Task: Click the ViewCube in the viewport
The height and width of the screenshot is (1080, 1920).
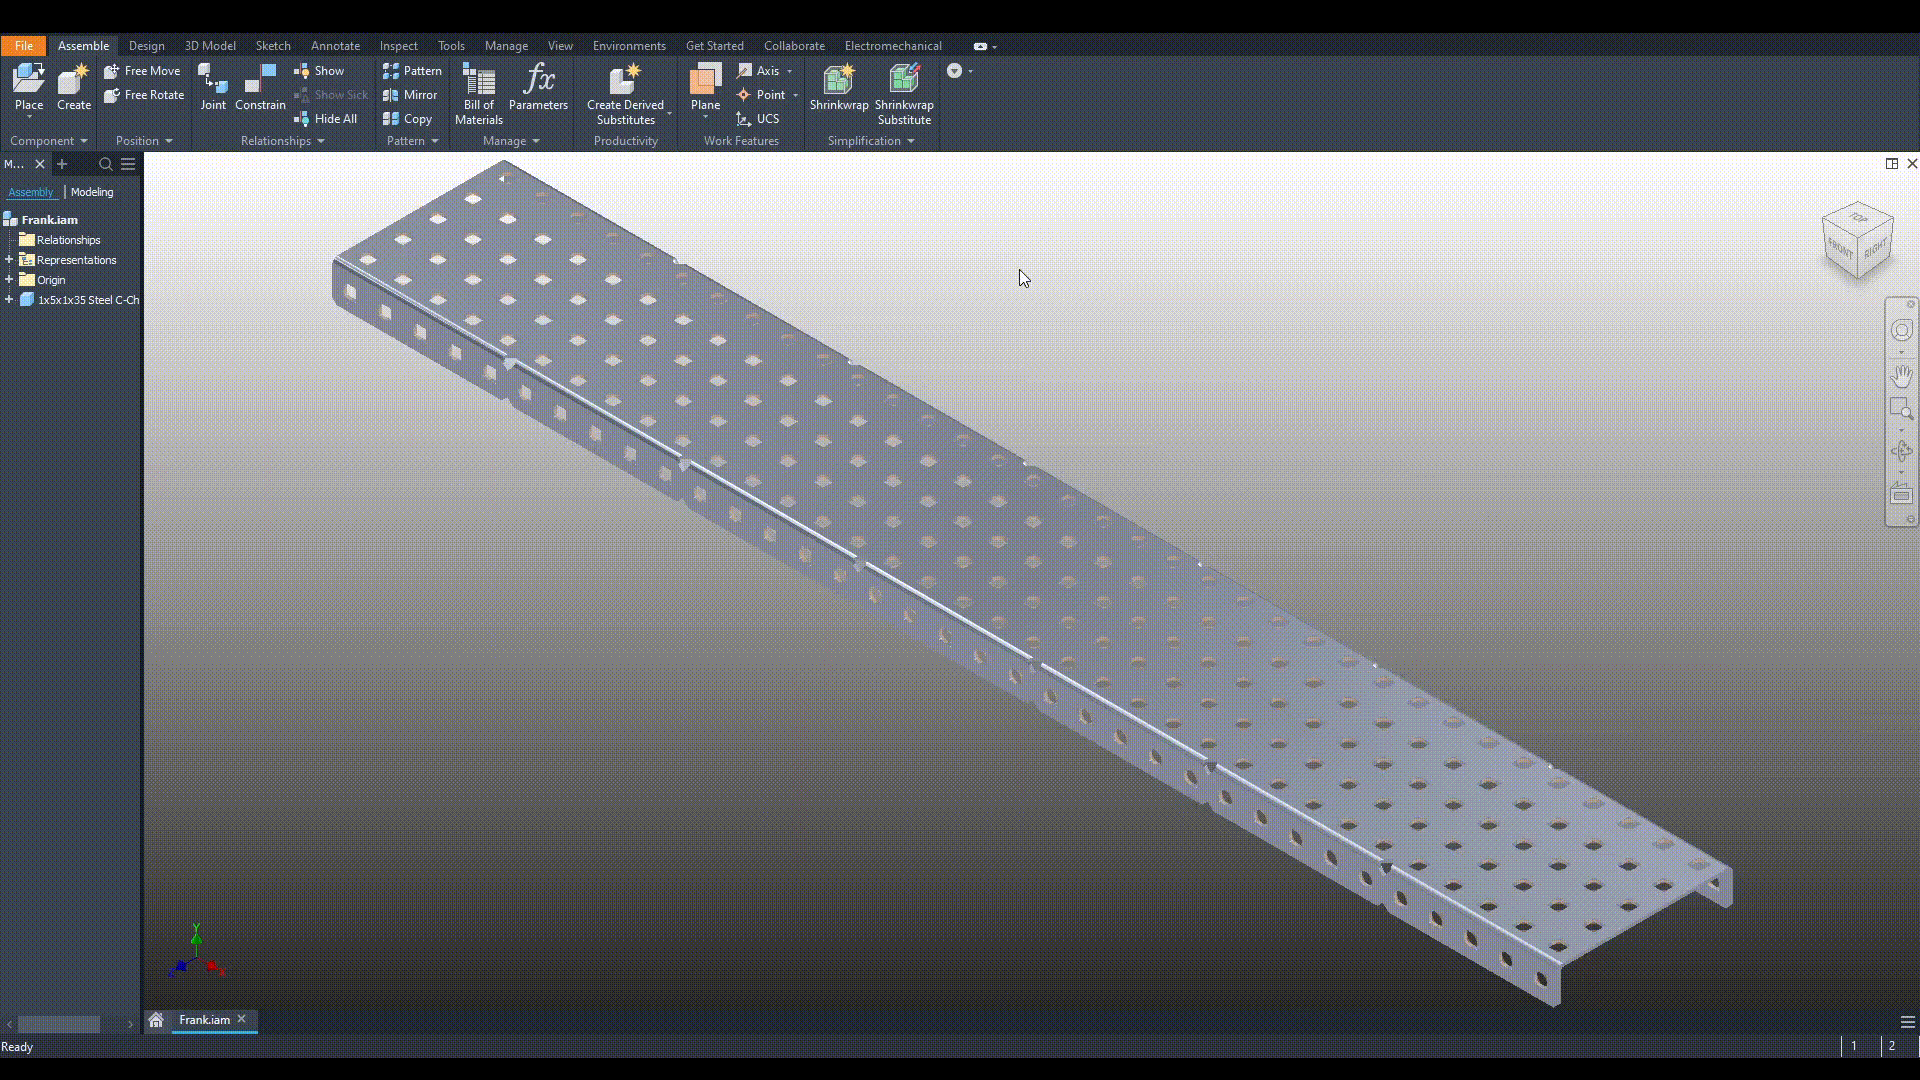Action: pos(1858,243)
